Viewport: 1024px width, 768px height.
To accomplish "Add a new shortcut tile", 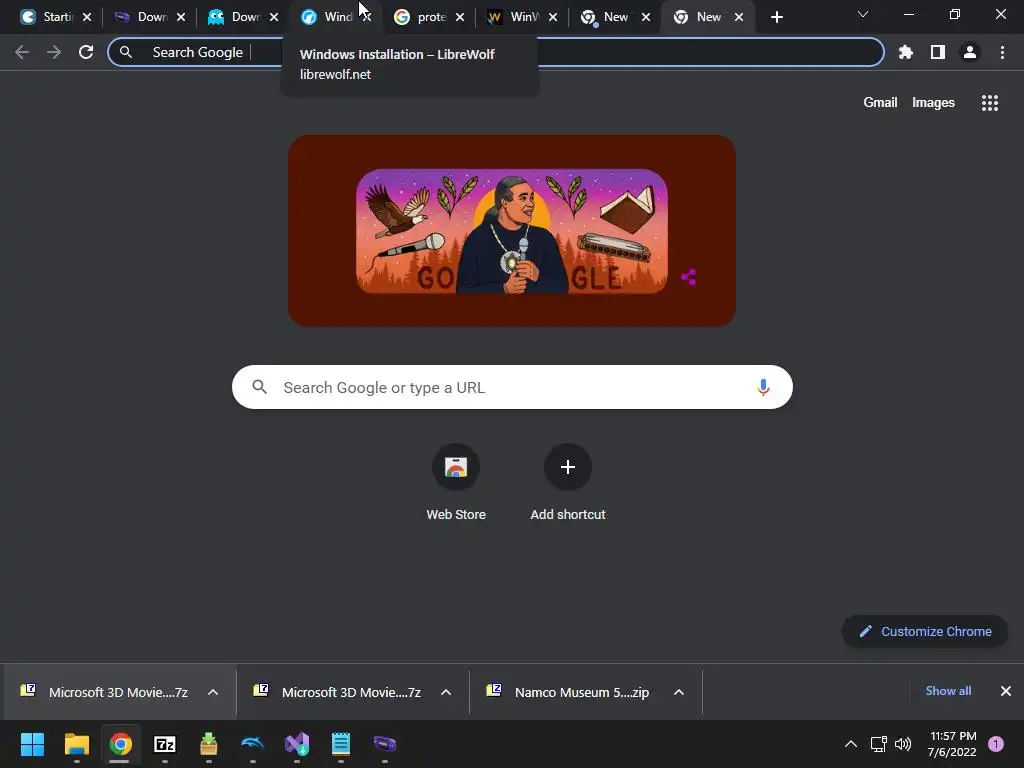I will tap(568, 483).
